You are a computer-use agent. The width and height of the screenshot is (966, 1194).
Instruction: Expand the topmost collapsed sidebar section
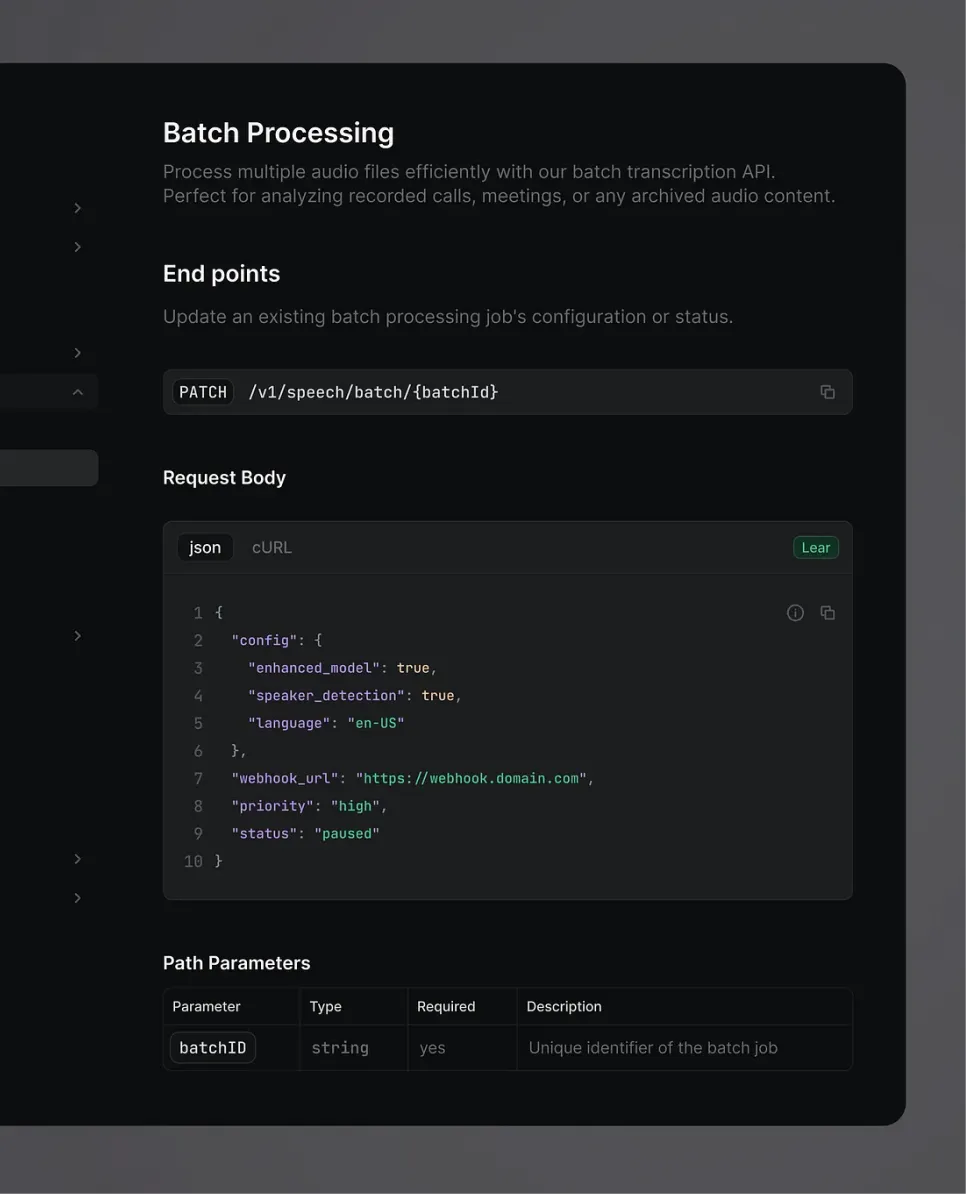[77, 208]
